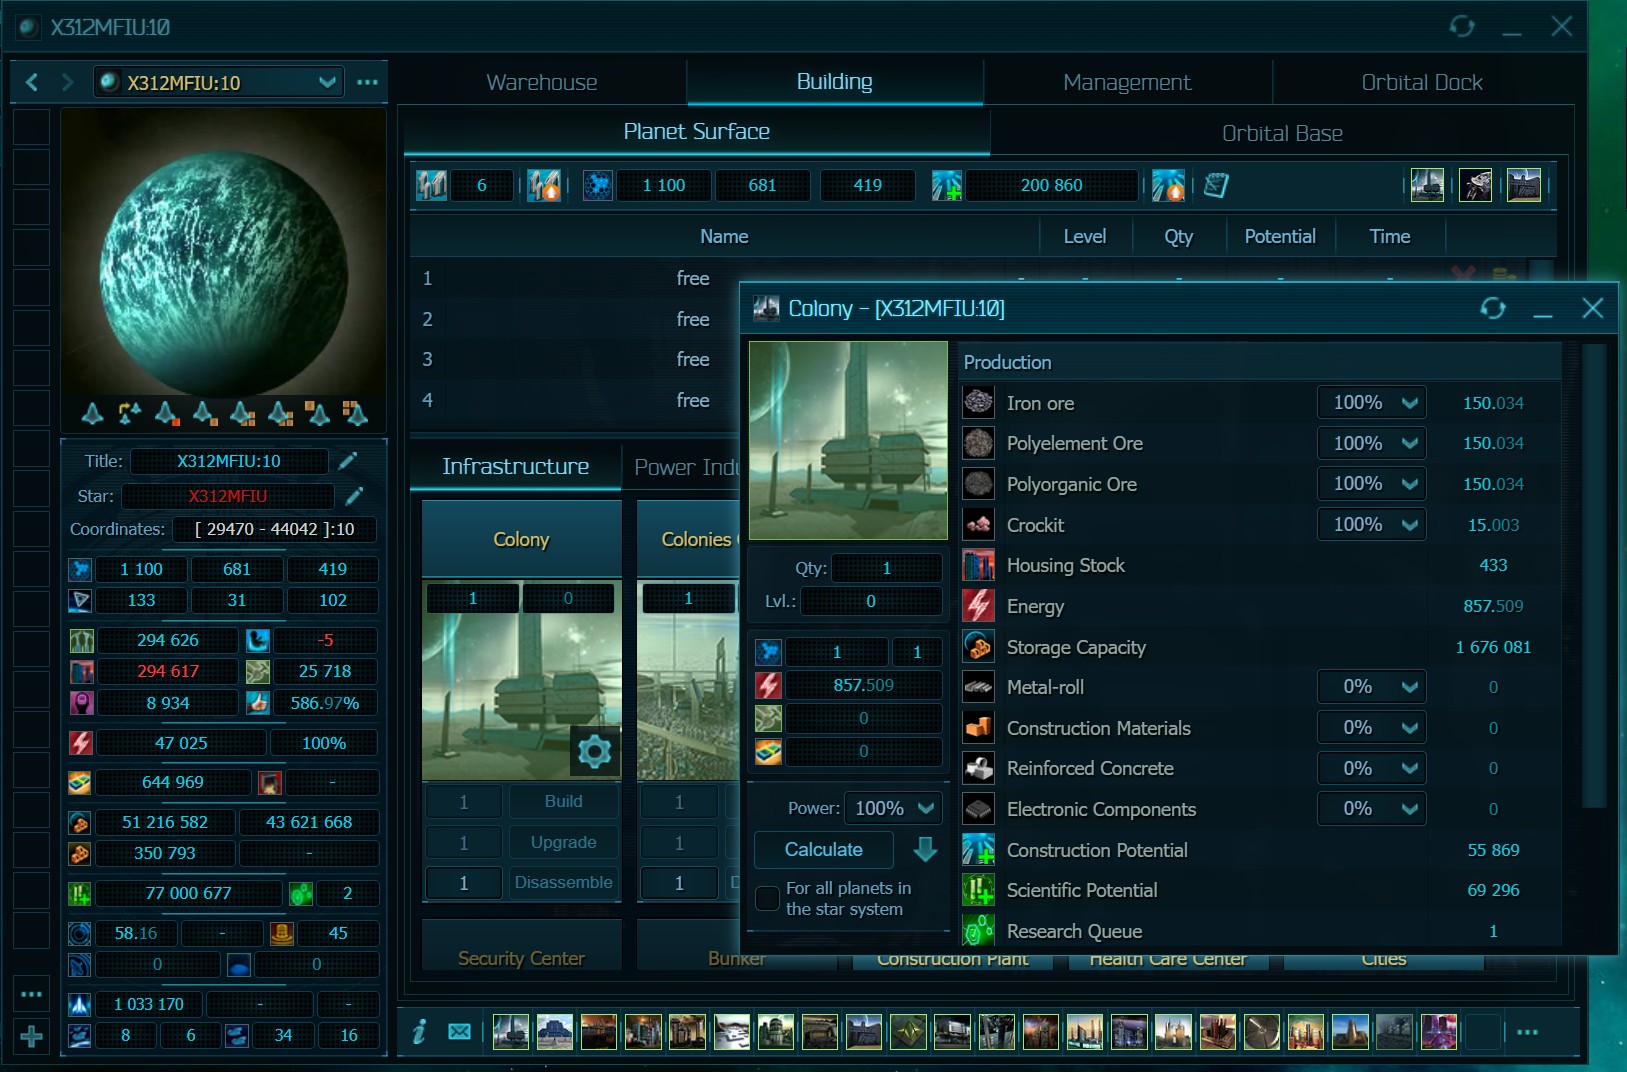The image size is (1627, 1072).
Task: Go back with the left arrow navigation icon
Action: coord(32,82)
